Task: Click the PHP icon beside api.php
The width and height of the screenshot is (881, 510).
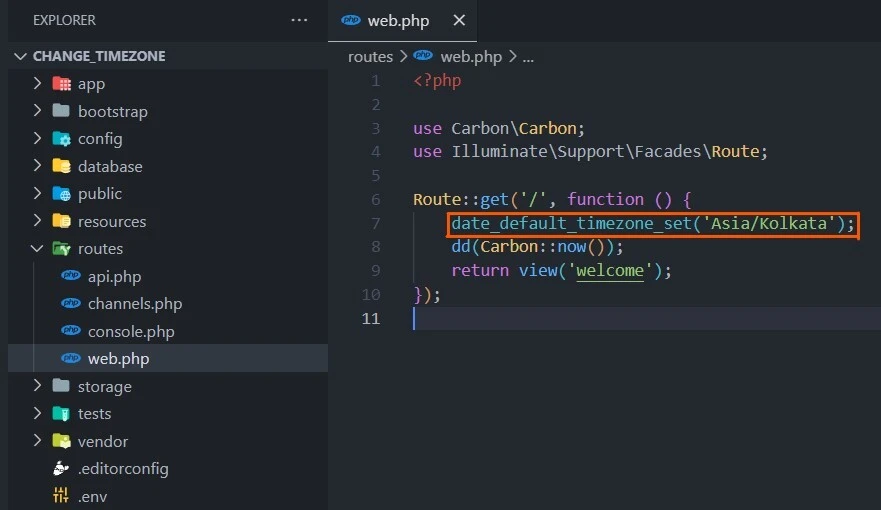Action: 71,275
